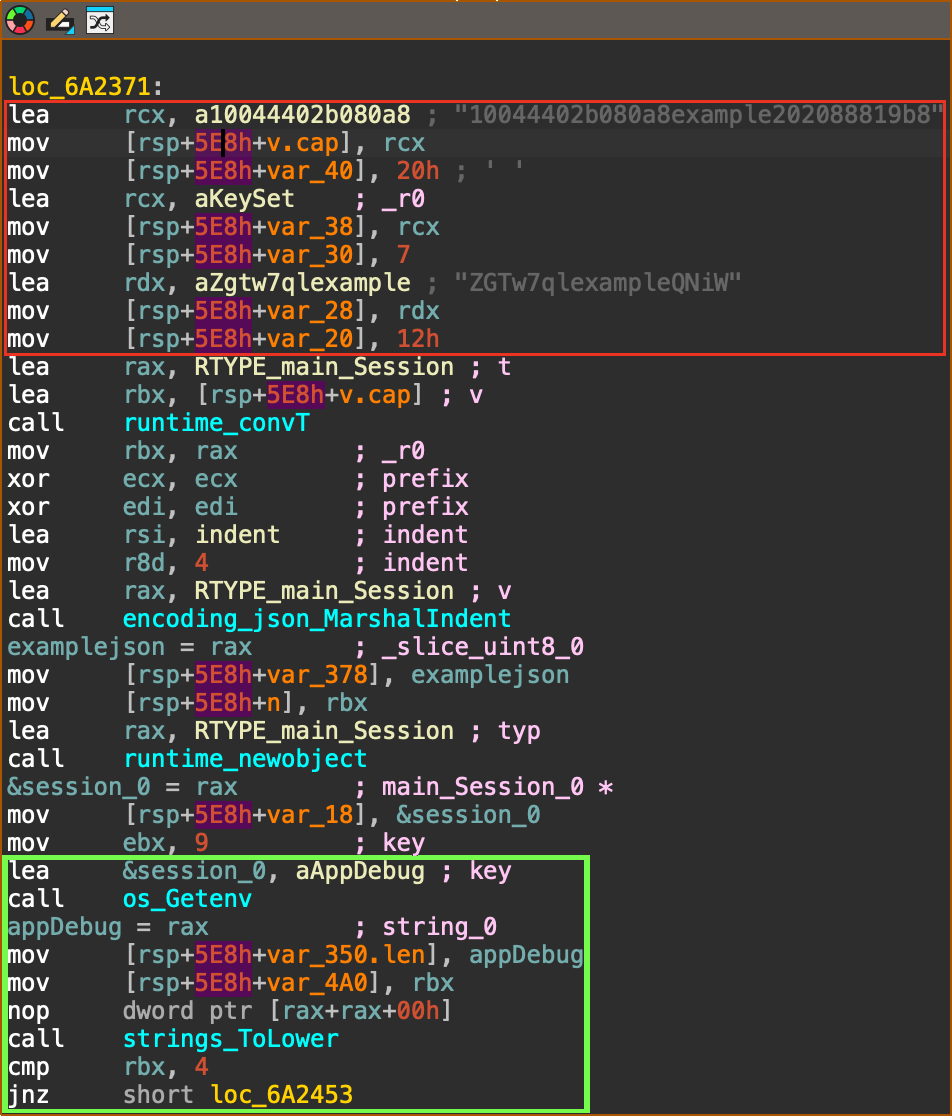The width and height of the screenshot is (952, 1116).
Task: Select the aAppDebug string reference
Action: [x=360, y=871]
